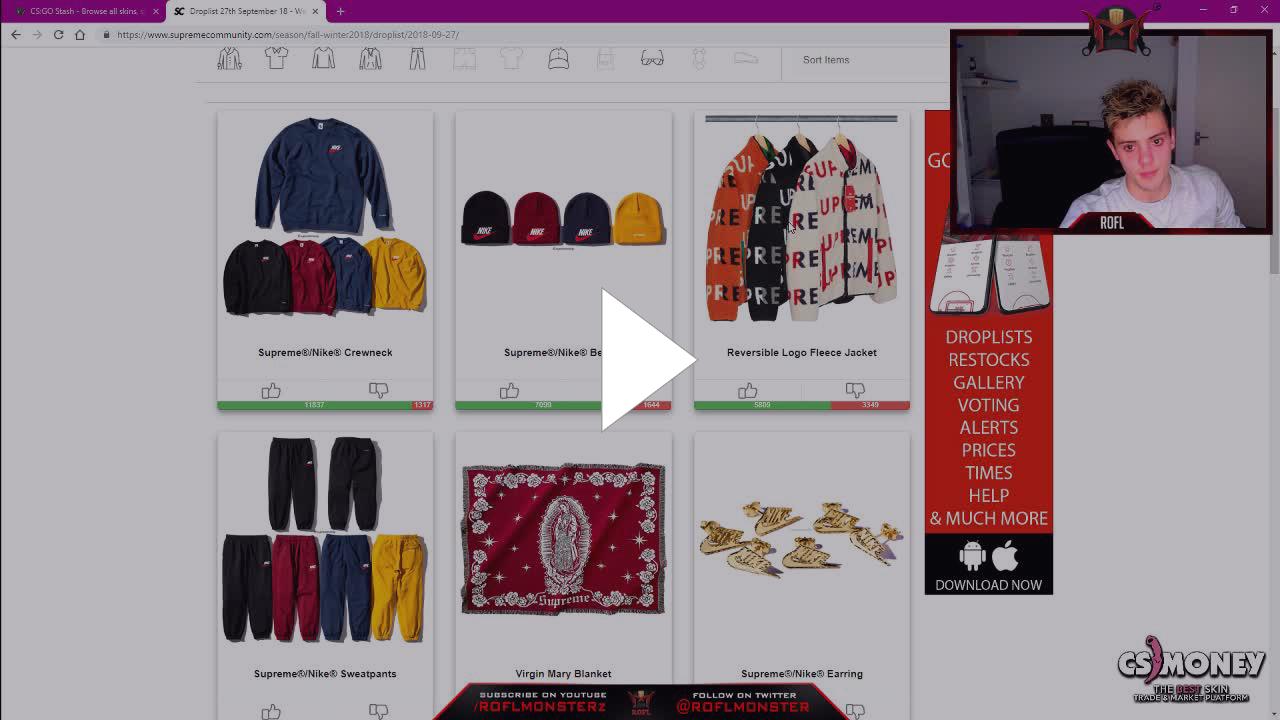The width and height of the screenshot is (1280, 720).
Task: Open the Sweatpants product image
Action: point(325,538)
